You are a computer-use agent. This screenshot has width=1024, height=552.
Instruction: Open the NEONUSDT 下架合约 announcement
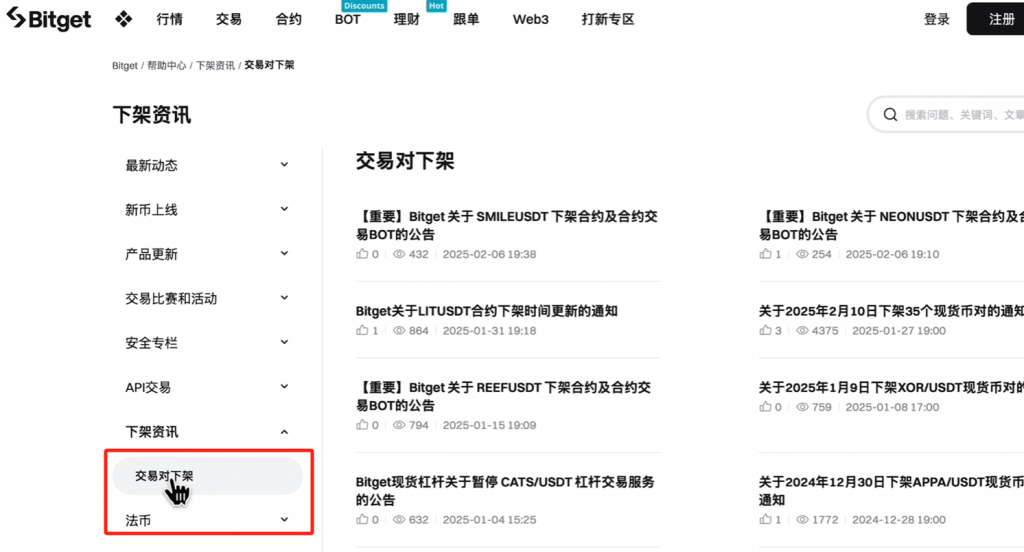pos(891,225)
